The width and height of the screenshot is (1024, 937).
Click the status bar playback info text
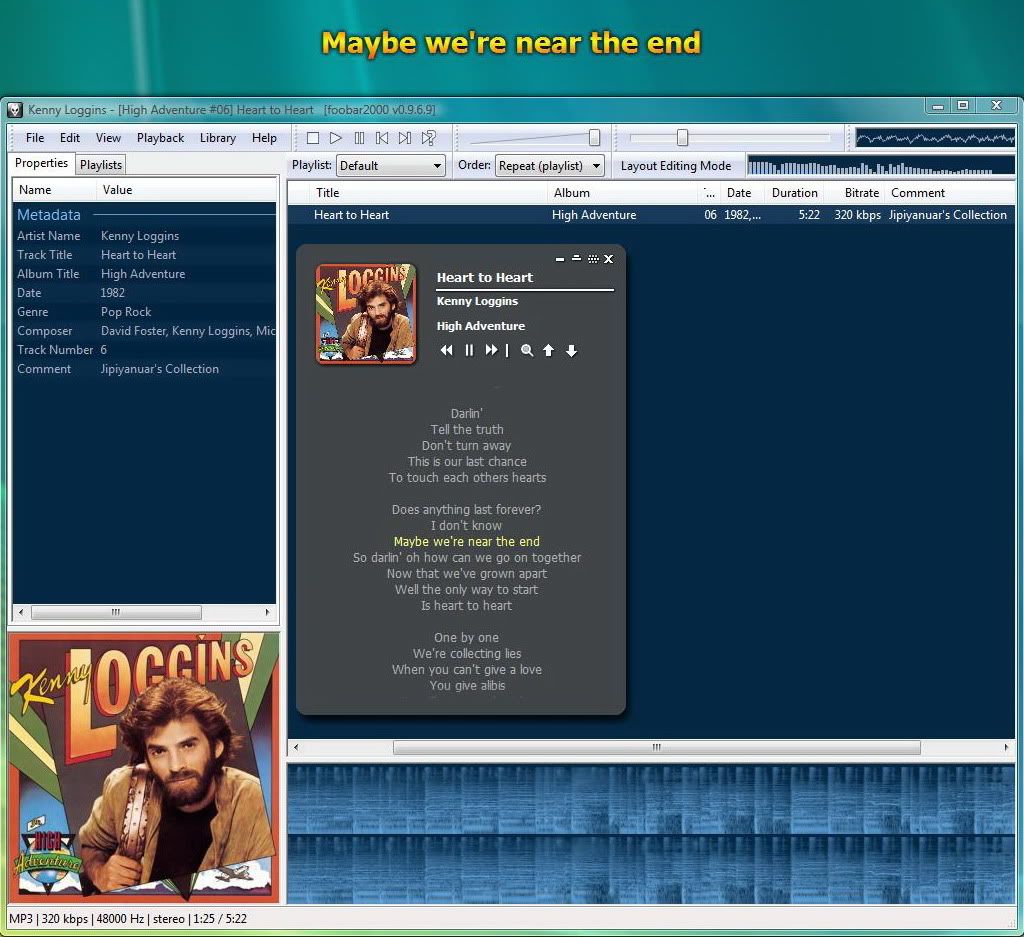pos(128,919)
